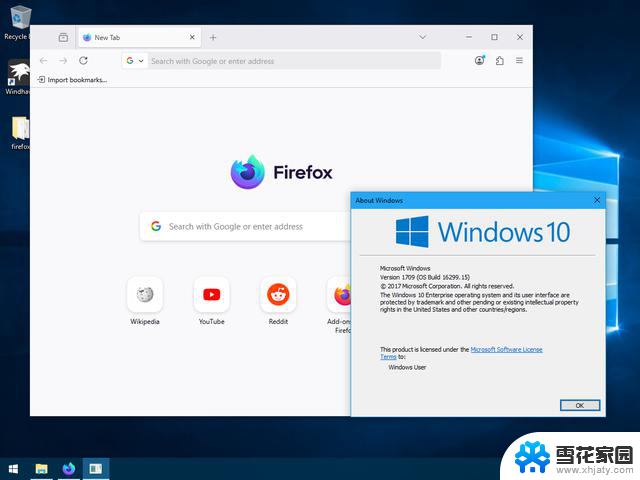Open File Explorer from taskbar
Viewport: 640px width, 480px height.
(41, 469)
